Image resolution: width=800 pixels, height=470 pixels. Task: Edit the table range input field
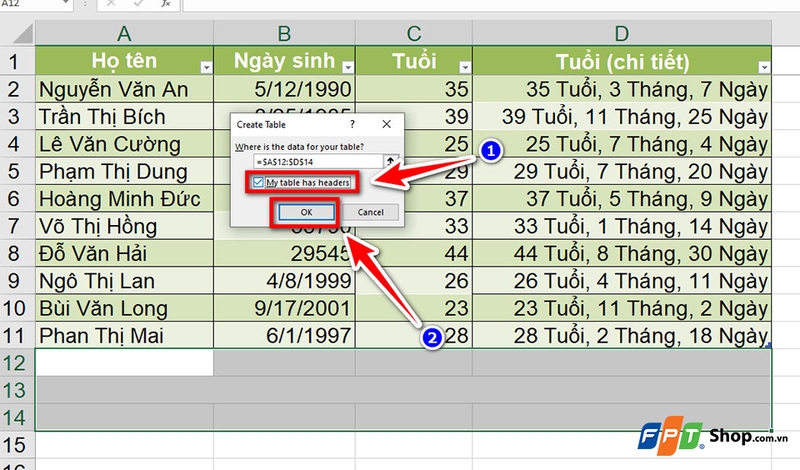318,162
